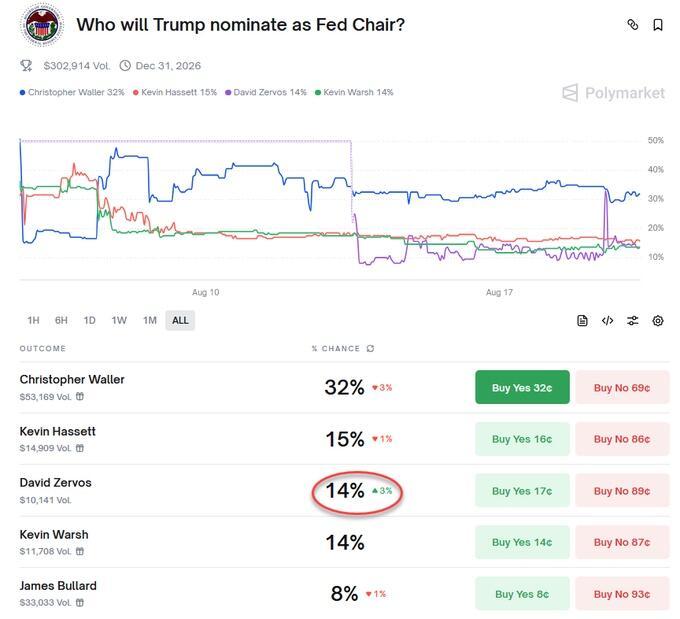The height and width of the screenshot is (619, 680).
Task: Buy No 86¢ for Kevin Hassett
Action: 621,439
